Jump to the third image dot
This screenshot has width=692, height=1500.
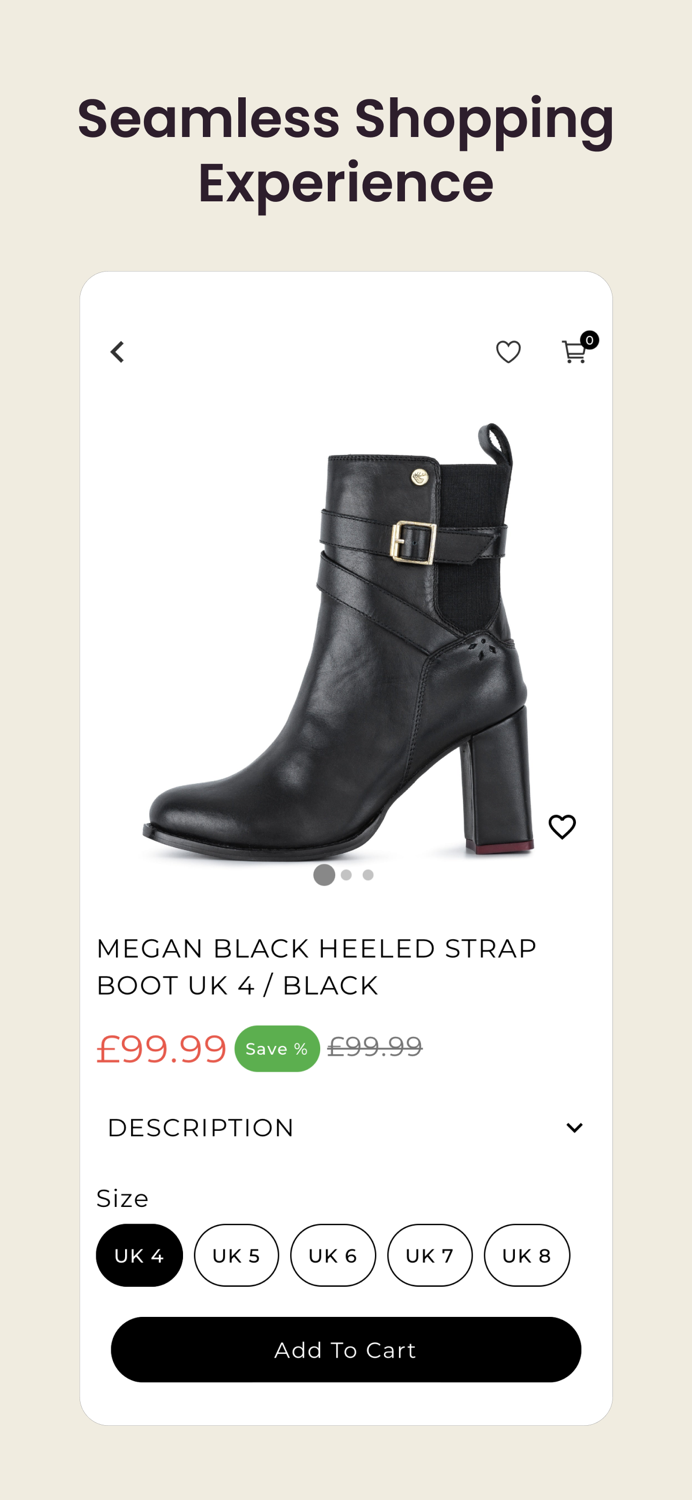(x=368, y=875)
